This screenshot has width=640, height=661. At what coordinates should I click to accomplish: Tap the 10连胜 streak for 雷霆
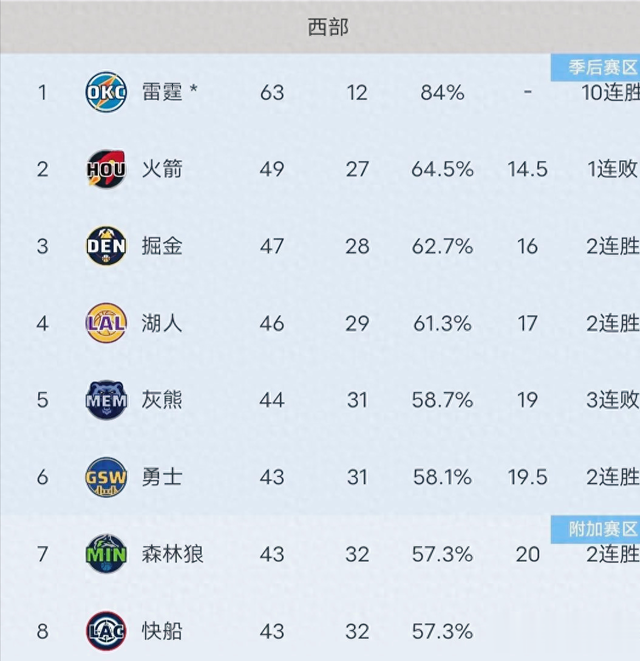(x=610, y=92)
